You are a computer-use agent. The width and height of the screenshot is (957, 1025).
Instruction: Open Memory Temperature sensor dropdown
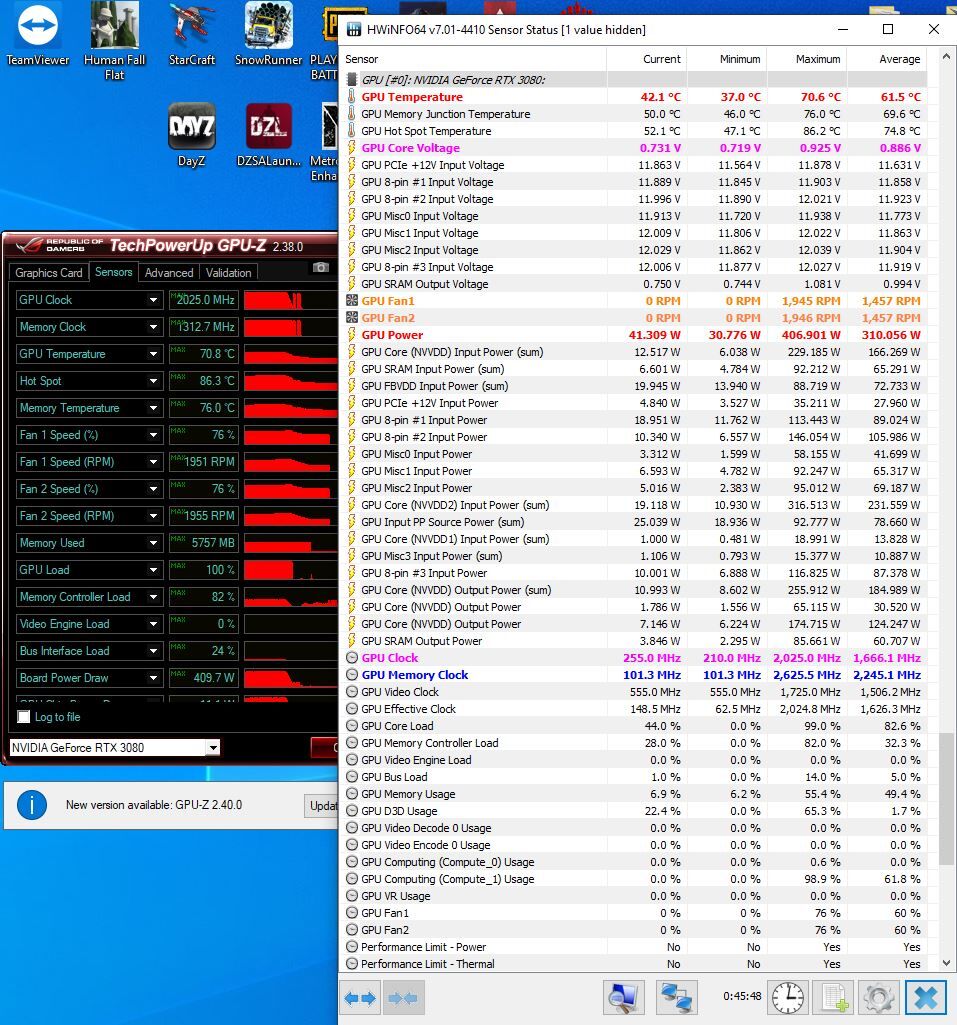pos(154,408)
